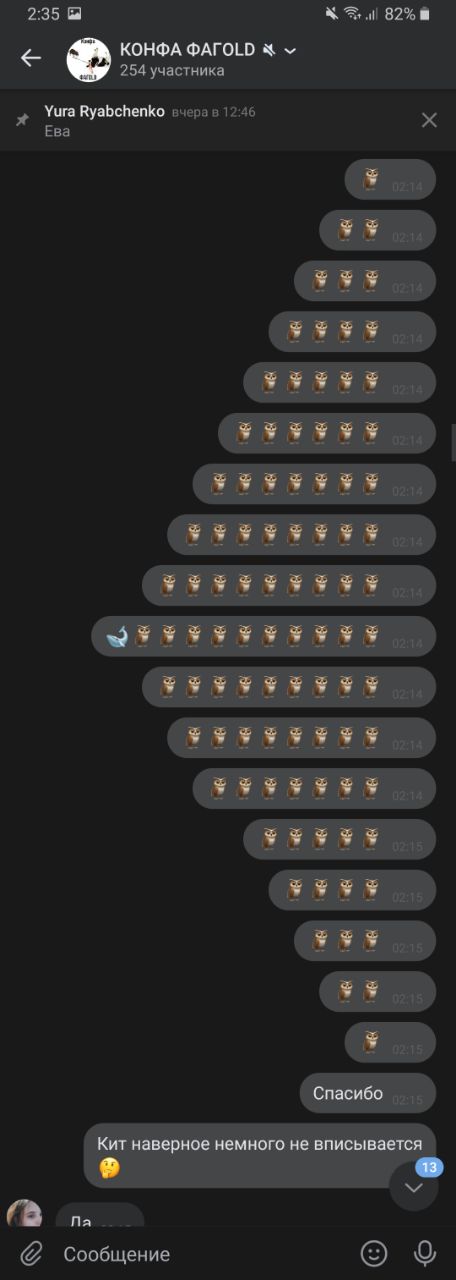Tap the microphone voice message icon

point(425,1253)
